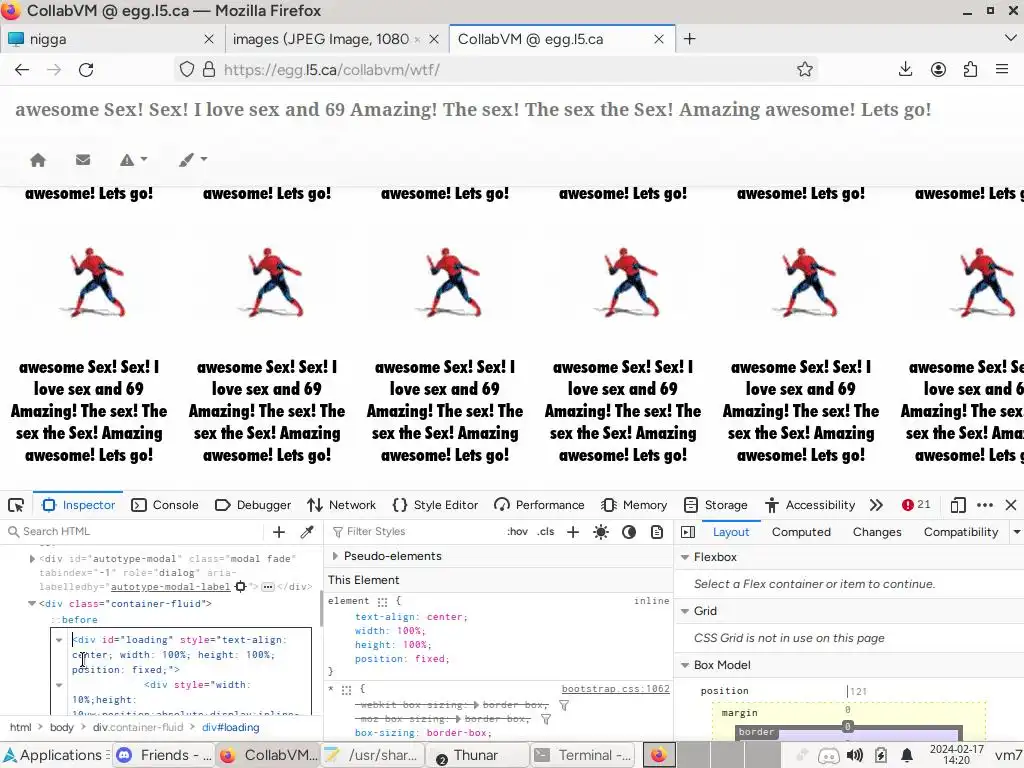Click the CollabVM envelope mail icon
This screenshot has height=768, width=1024.
[83, 159]
